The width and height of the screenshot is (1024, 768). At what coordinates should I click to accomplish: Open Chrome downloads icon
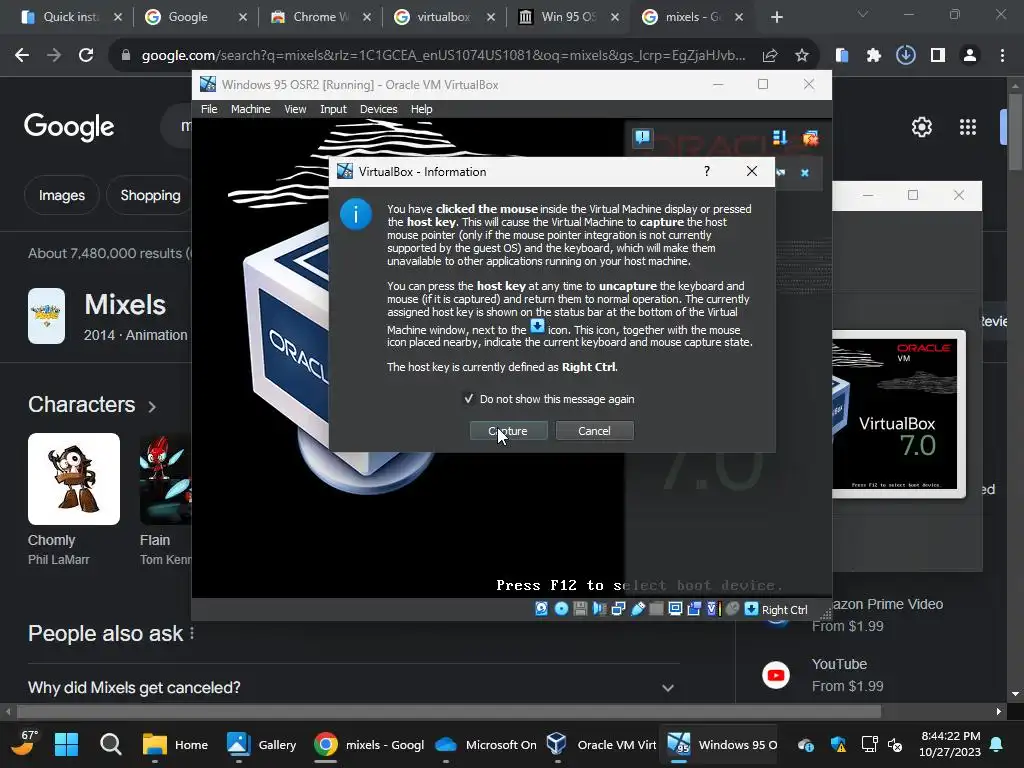point(906,56)
